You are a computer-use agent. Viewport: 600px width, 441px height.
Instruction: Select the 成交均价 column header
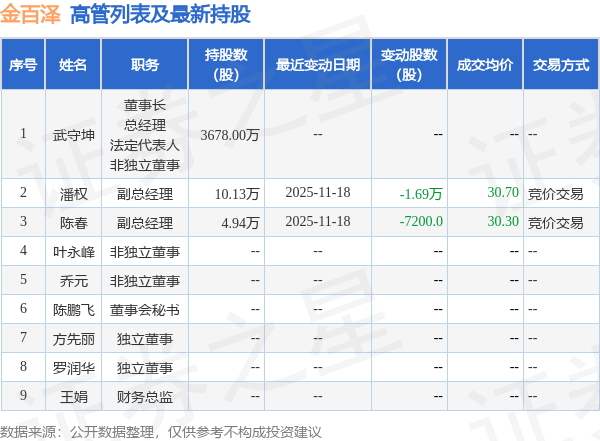pos(485,64)
